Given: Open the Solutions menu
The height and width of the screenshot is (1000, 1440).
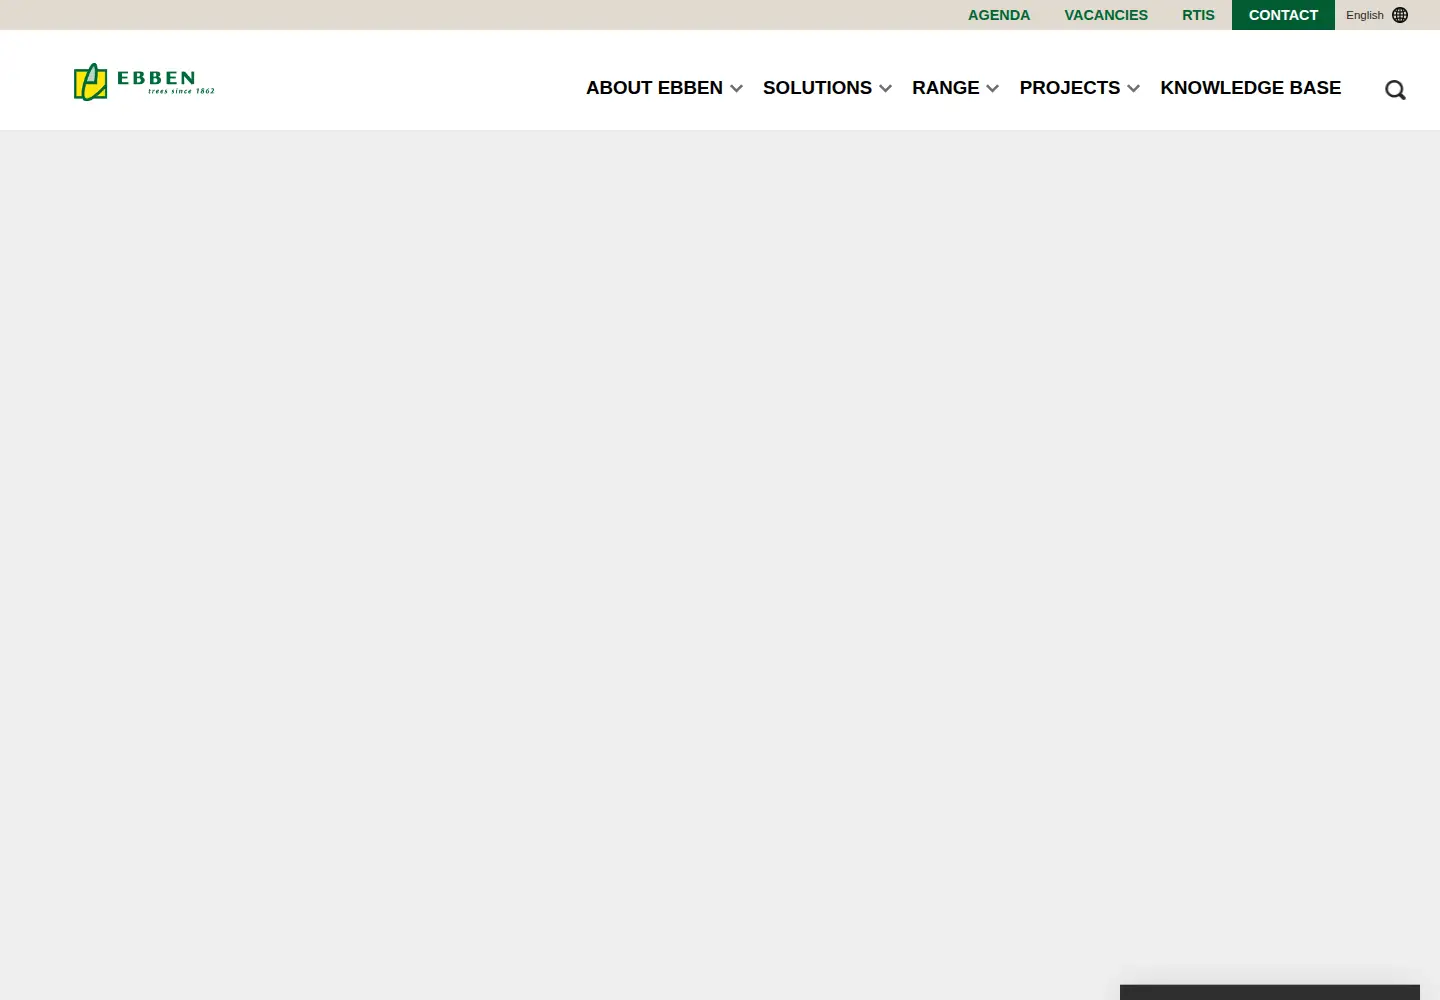Looking at the screenshot, I should point(817,88).
